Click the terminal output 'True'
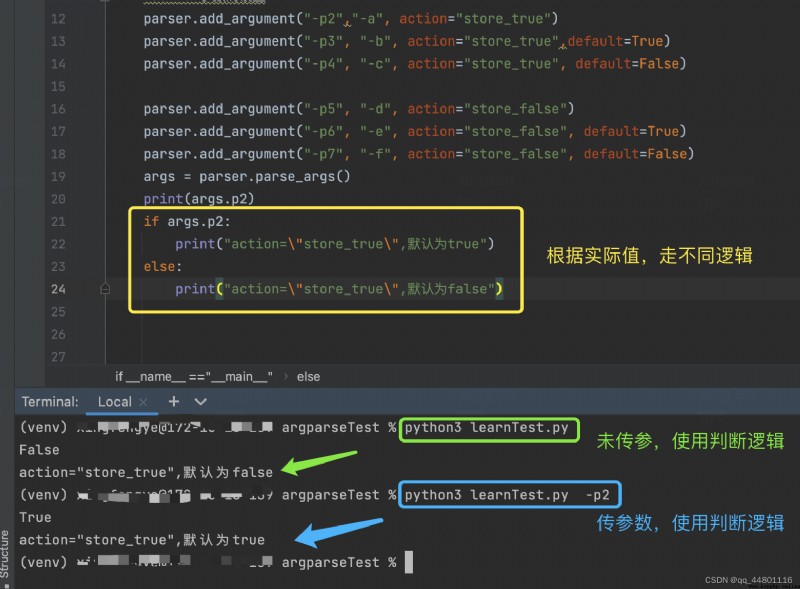Image resolution: width=800 pixels, height=589 pixels. click(x=35, y=517)
